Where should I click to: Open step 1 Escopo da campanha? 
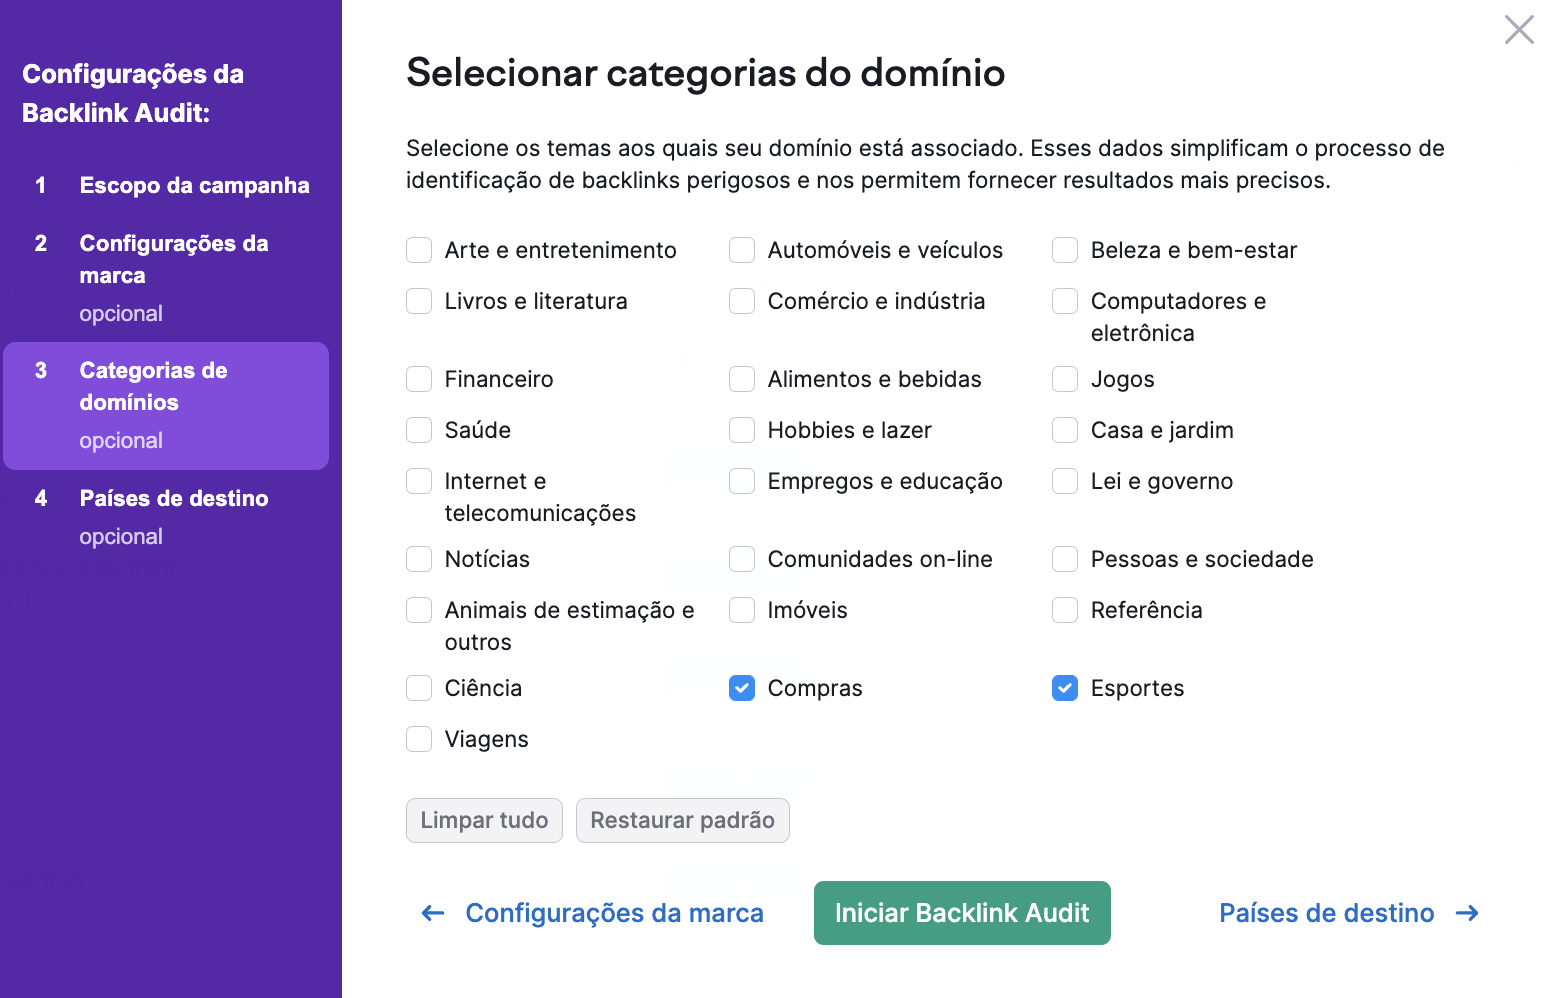pos(166,185)
